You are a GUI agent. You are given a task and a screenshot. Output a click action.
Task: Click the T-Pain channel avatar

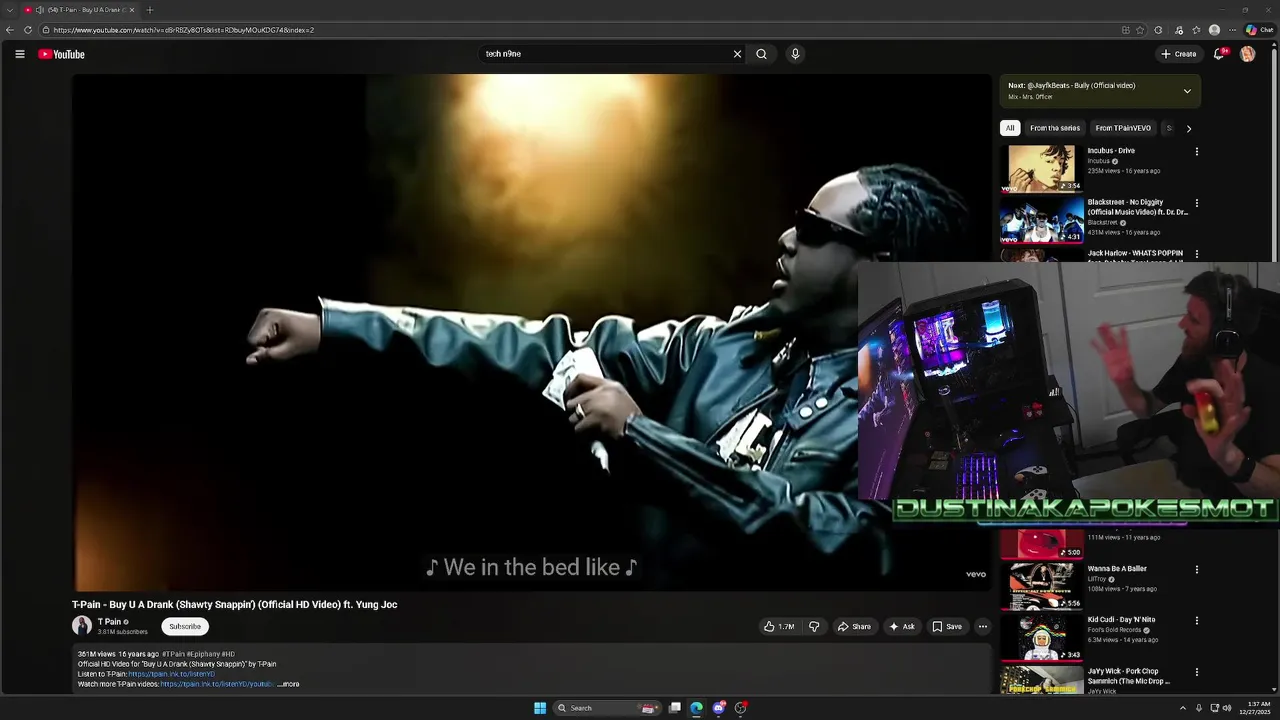(x=82, y=626)
